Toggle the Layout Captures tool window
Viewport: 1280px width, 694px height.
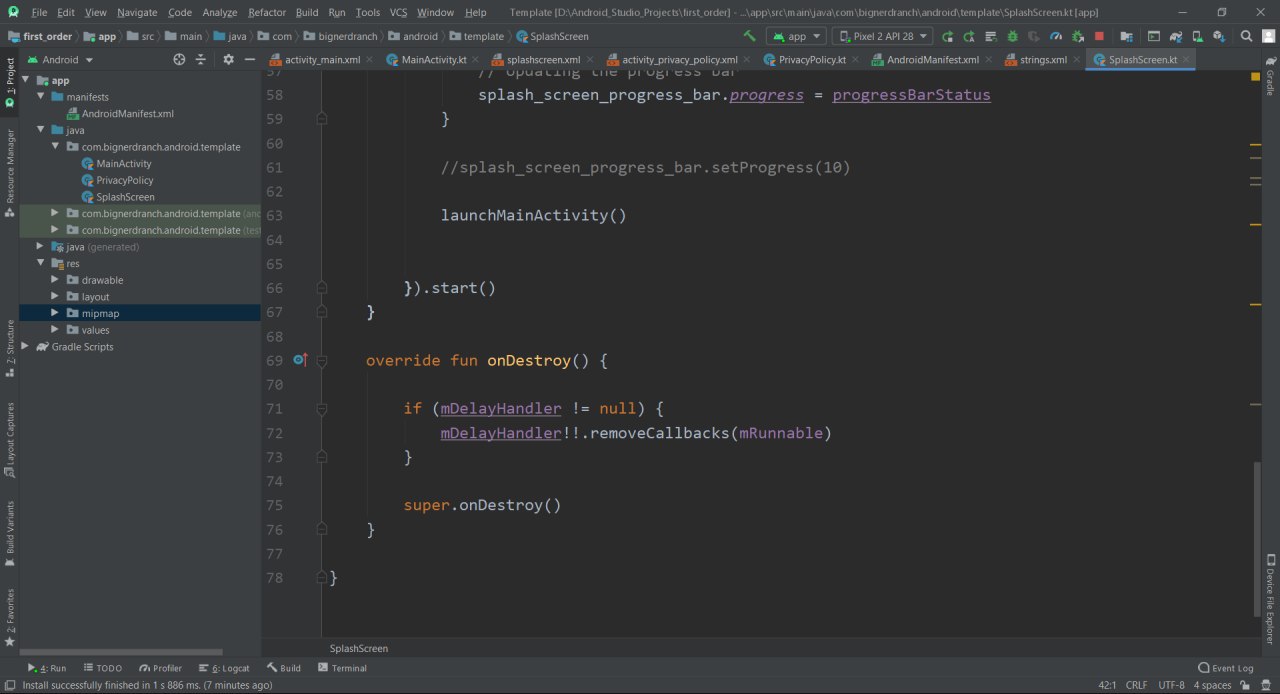tap(10, 439)
